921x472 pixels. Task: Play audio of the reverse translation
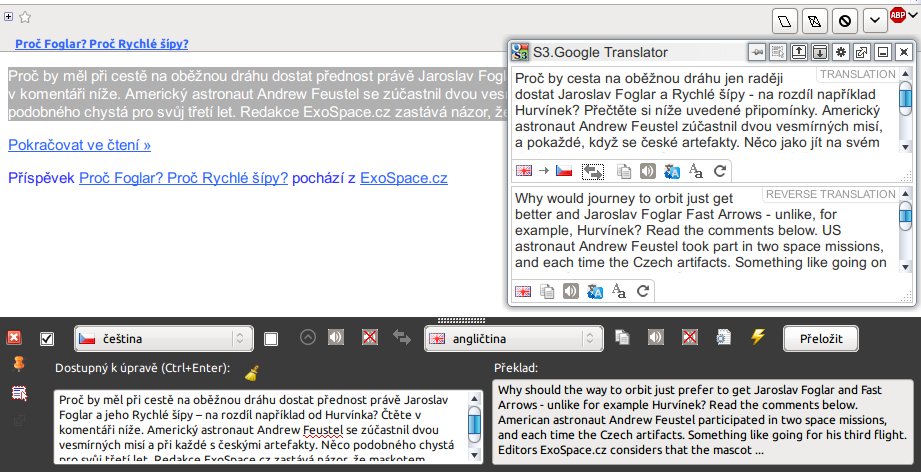click(x=571, y=291)
